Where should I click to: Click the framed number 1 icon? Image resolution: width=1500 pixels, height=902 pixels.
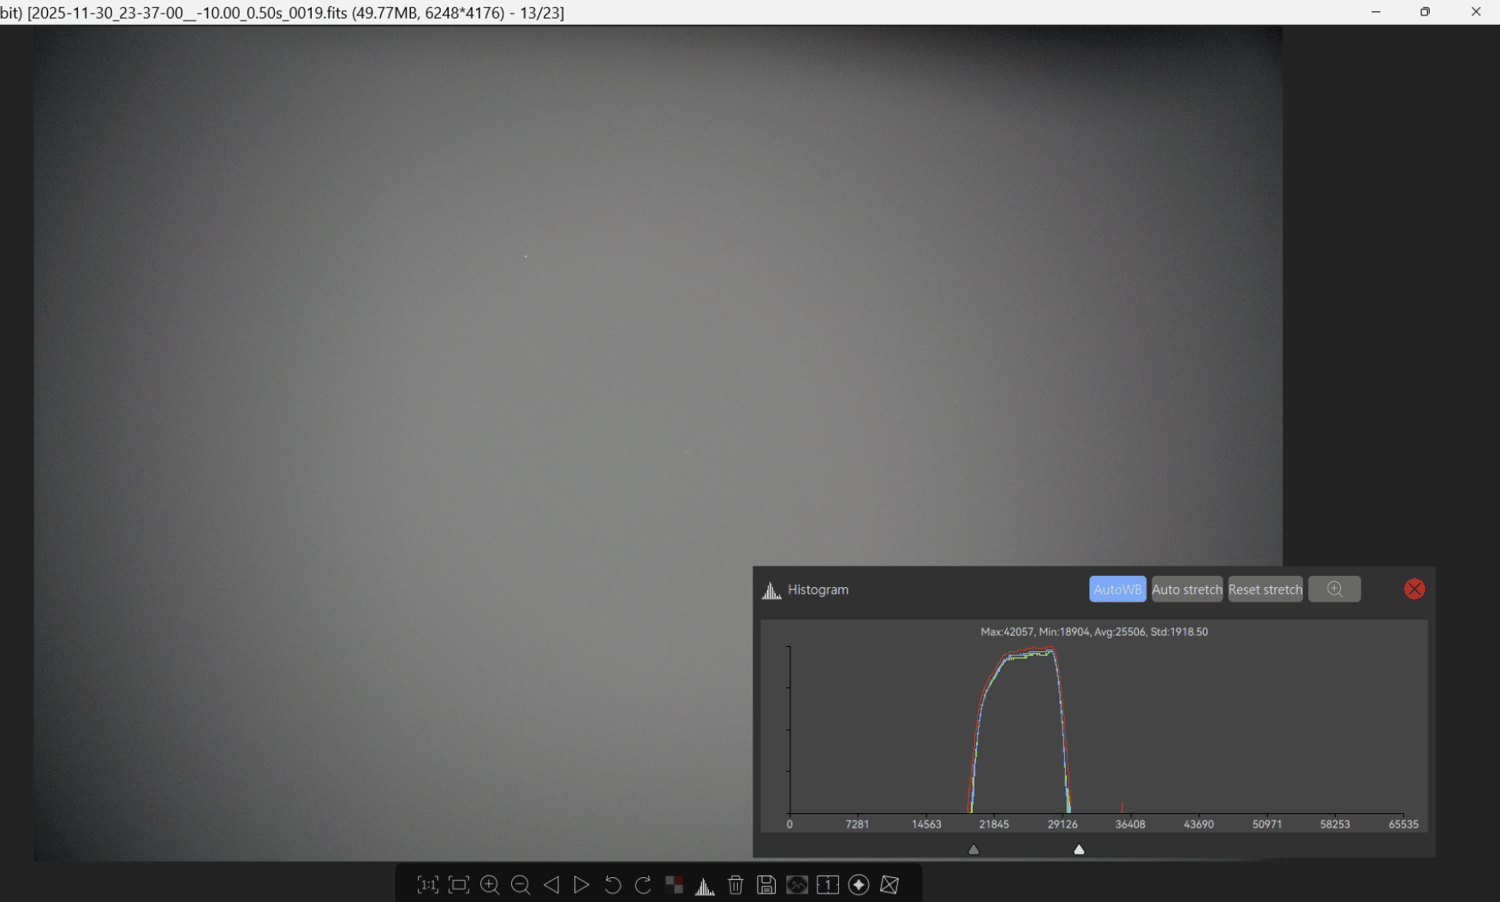[828, 885]
